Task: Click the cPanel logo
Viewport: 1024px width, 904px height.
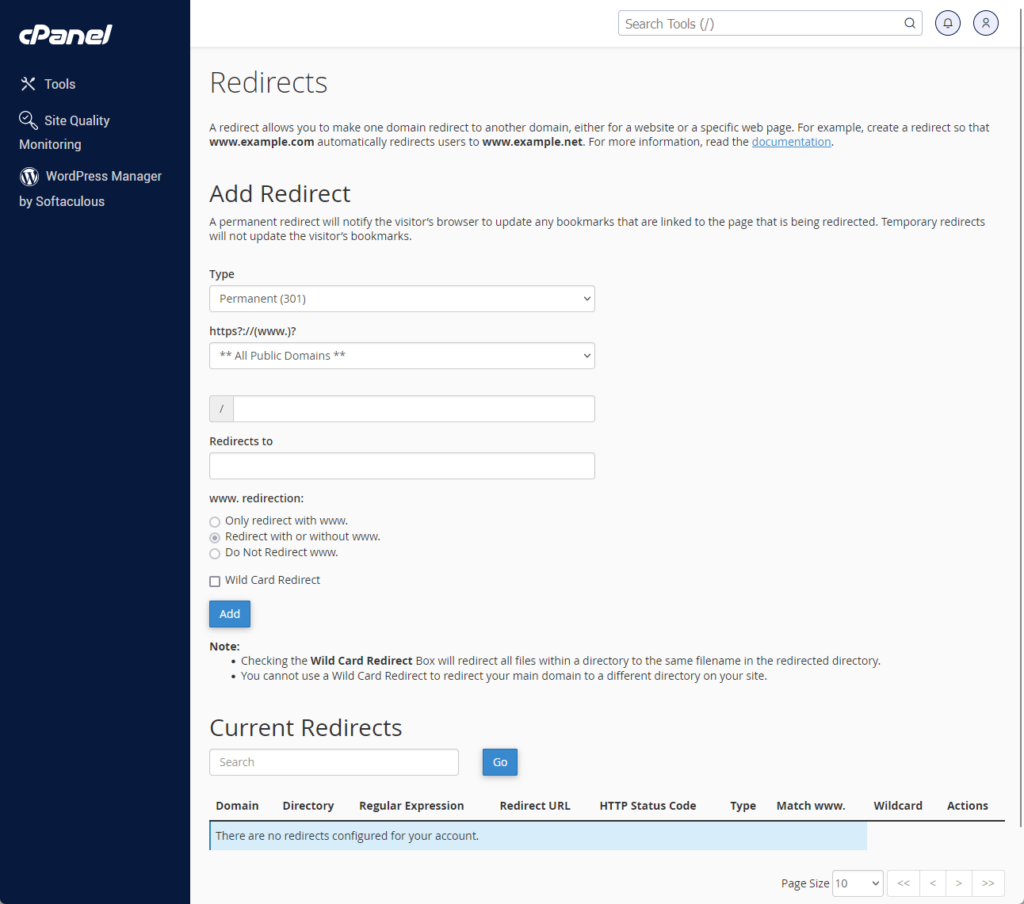Action: 65,34
